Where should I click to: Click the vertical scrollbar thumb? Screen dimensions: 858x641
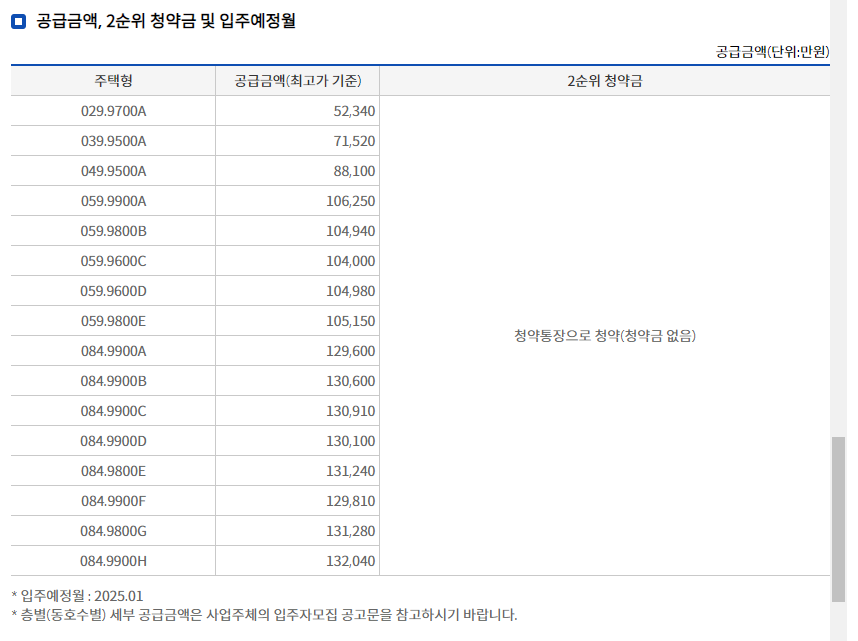pos(838,519)
